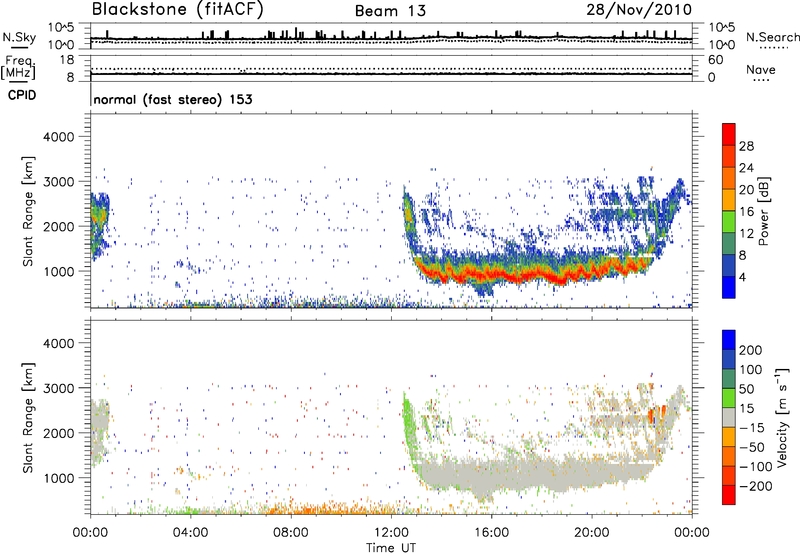Image resolution: width=800 pixels, height=554 pixels.
Task: Click the '60' label on the Nave axis
Action: 715,60
